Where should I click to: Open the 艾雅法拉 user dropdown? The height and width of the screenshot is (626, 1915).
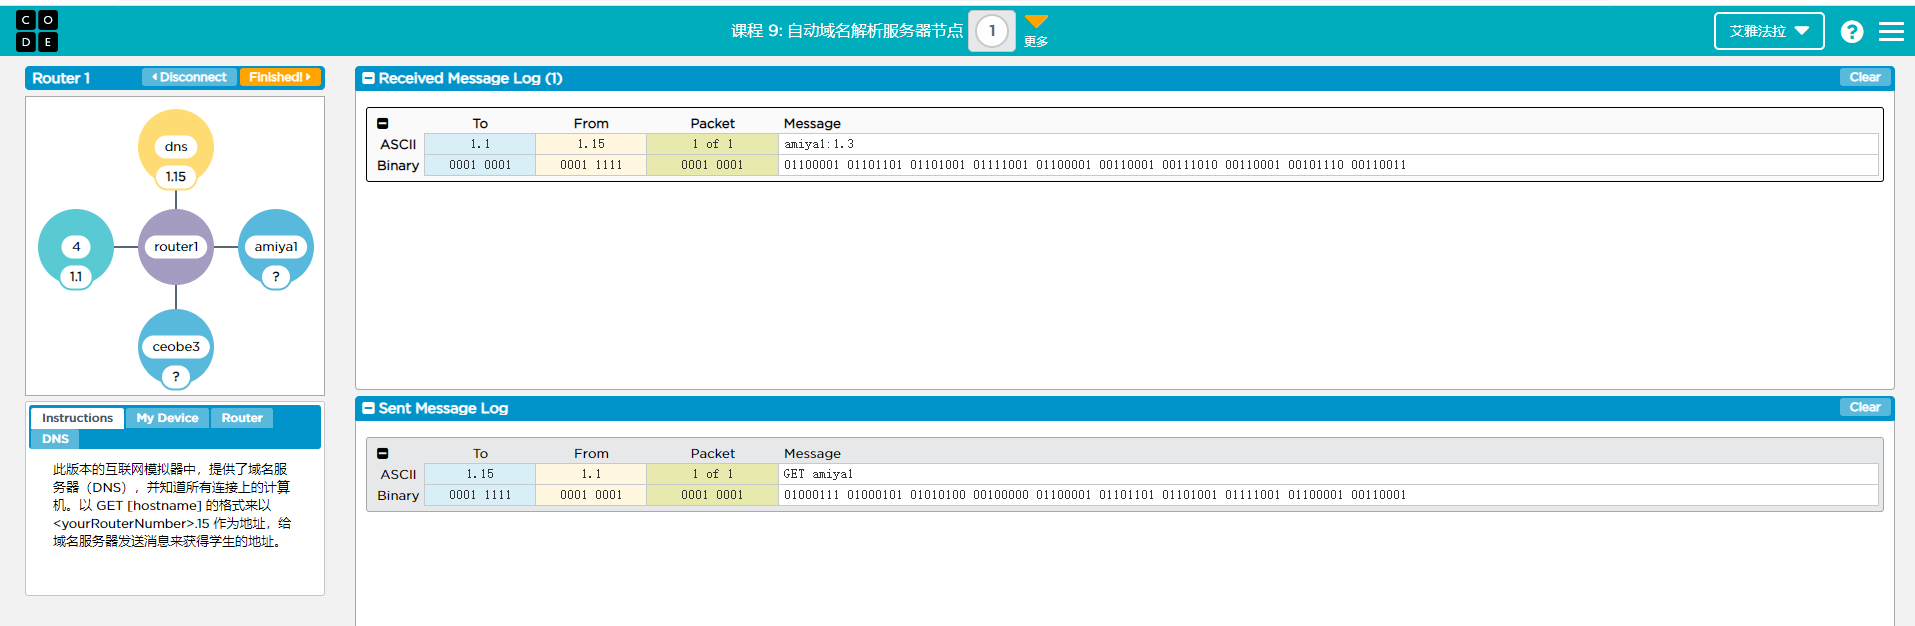point(1769,31)
